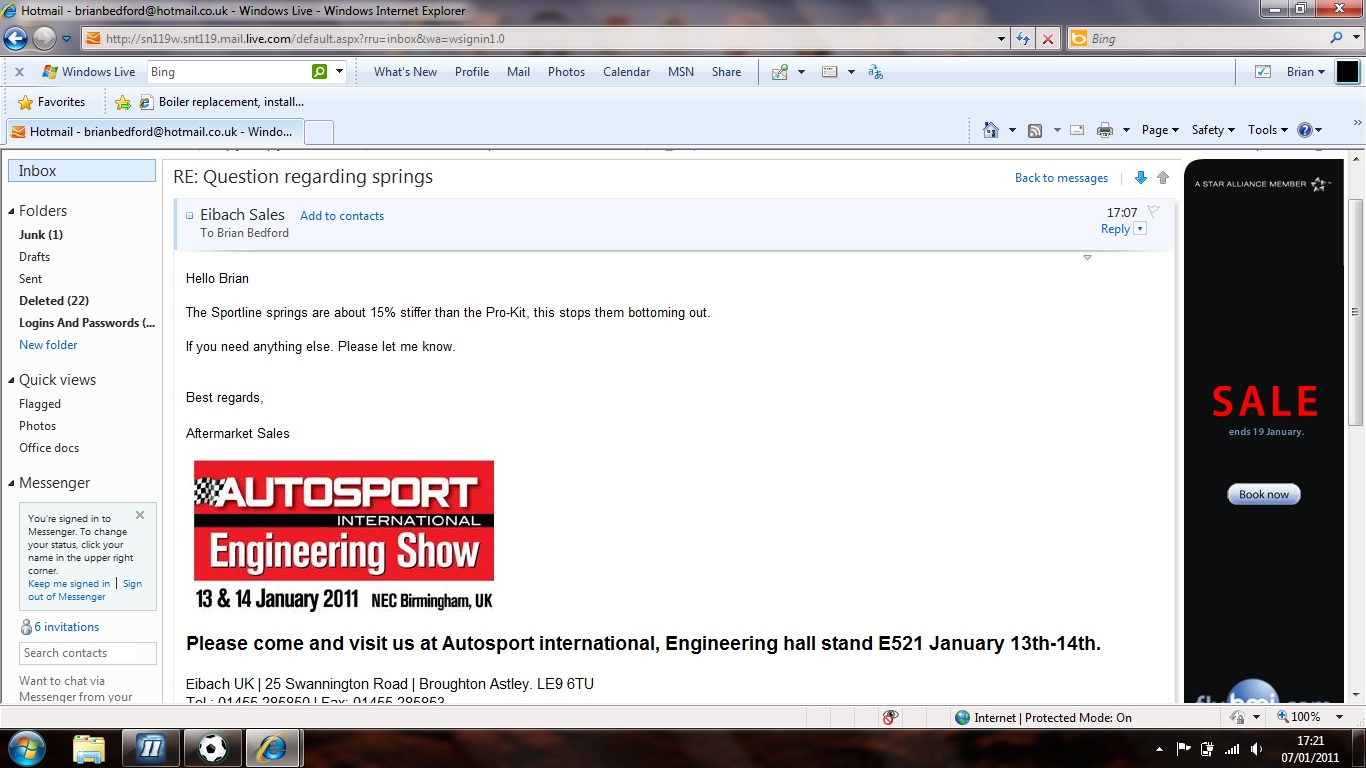Click the grey up arrow for previous message
Viewport: 1366px width, 768px height.
tap(1163, 178)
